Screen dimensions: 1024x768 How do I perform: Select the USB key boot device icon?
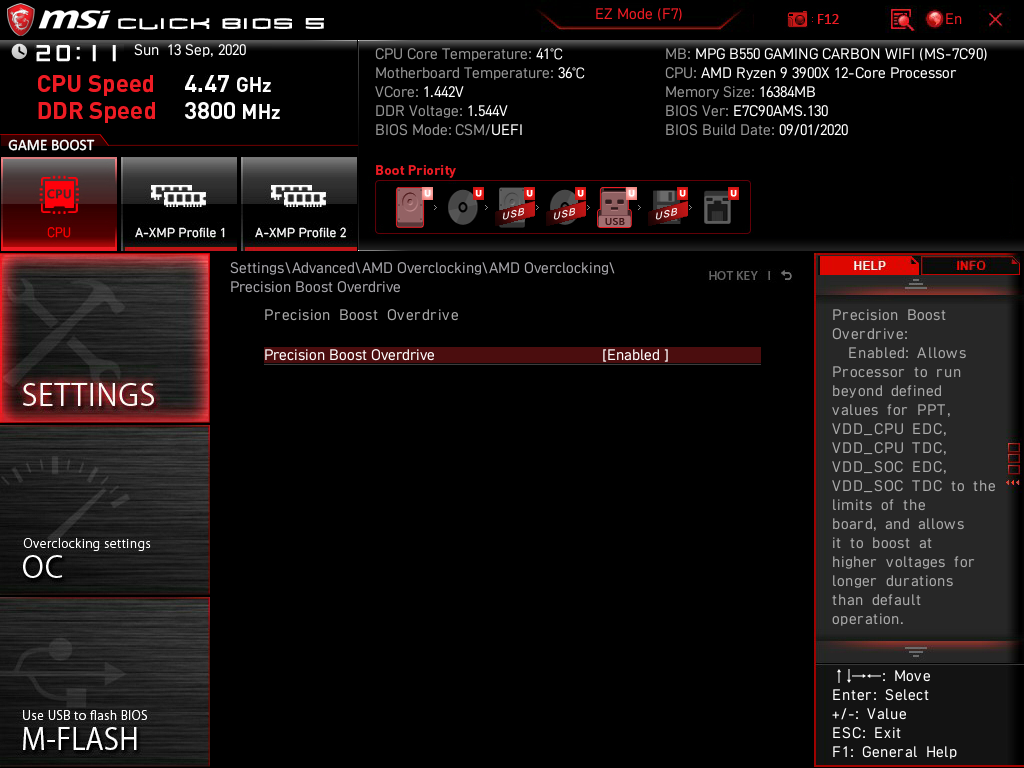coord(616,207)
